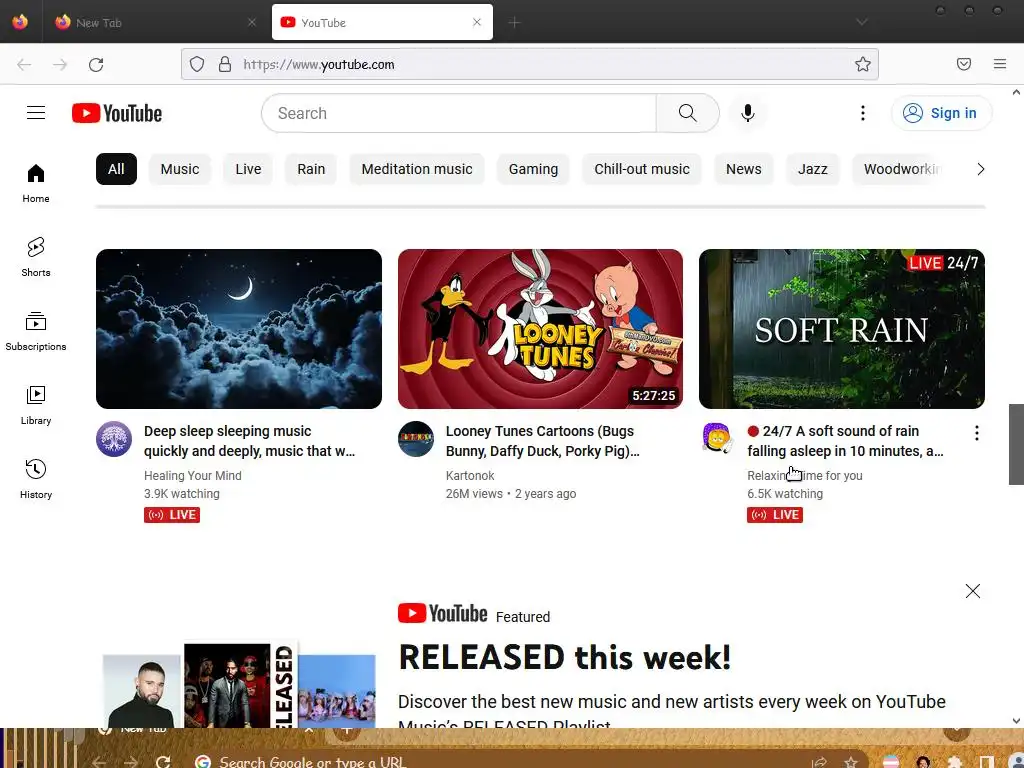
Task: Select the Music filter chip
Action: 180,169
